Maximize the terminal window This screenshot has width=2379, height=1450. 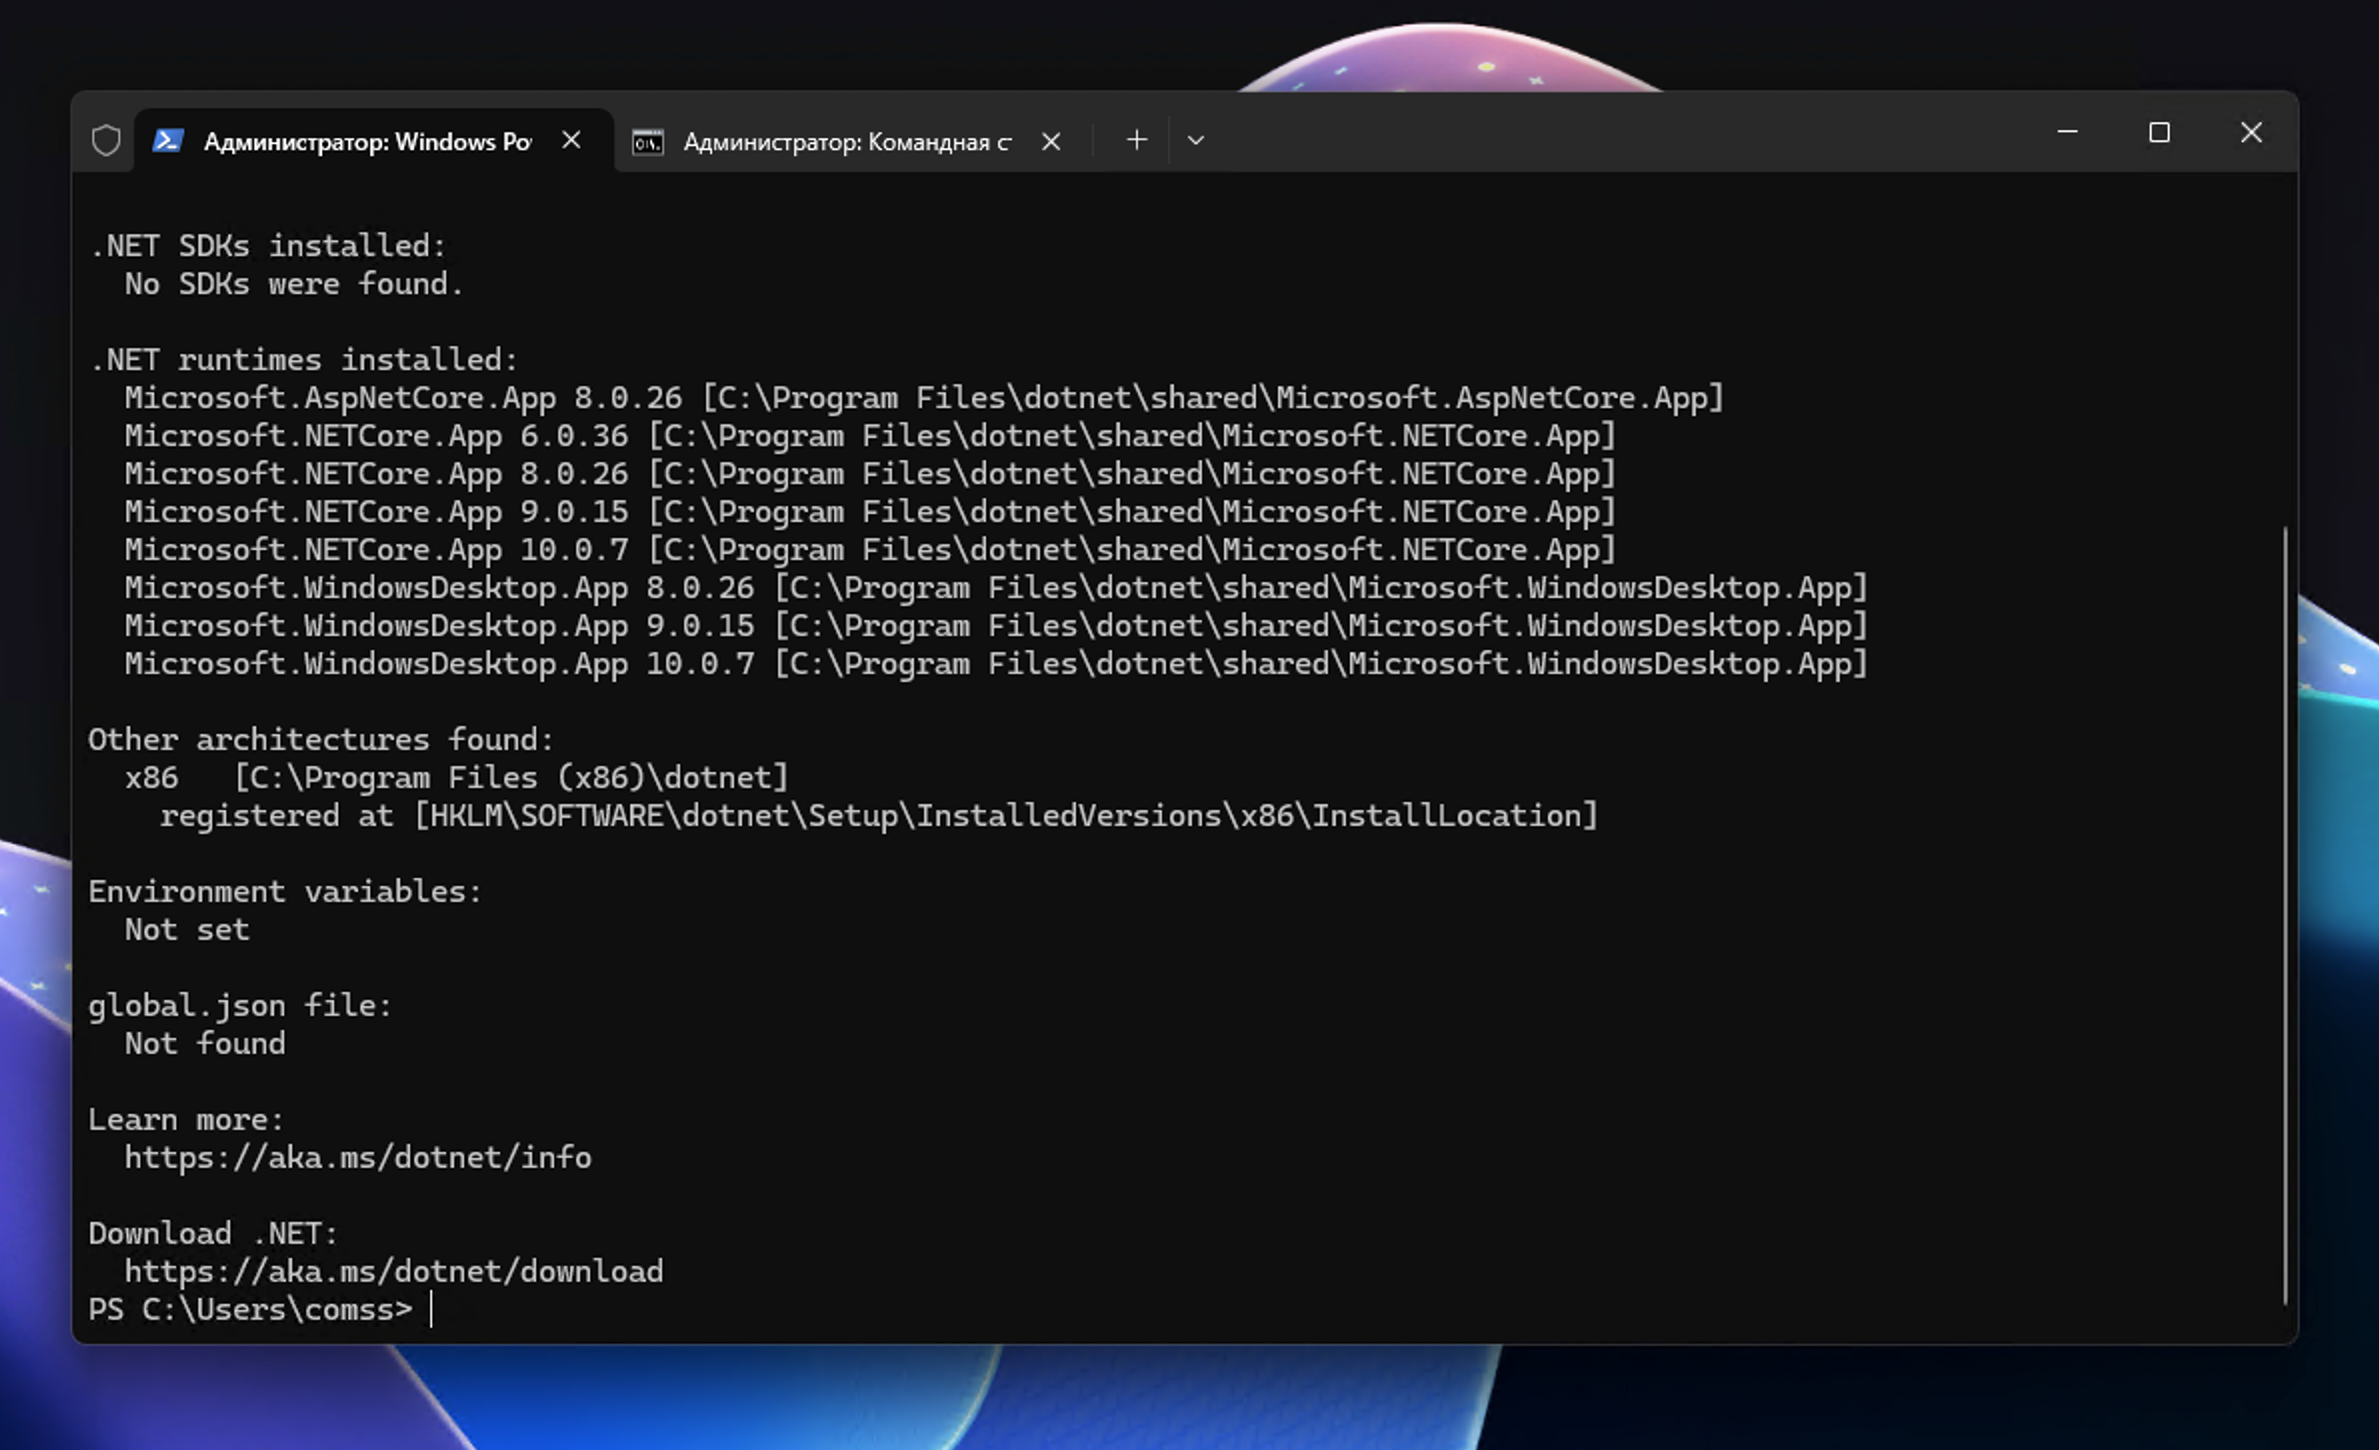coord(2159,133)
